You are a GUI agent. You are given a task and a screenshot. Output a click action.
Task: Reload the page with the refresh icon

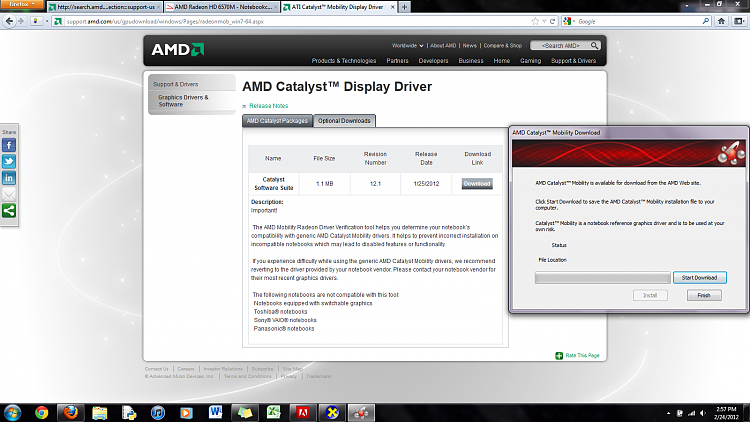552,22
